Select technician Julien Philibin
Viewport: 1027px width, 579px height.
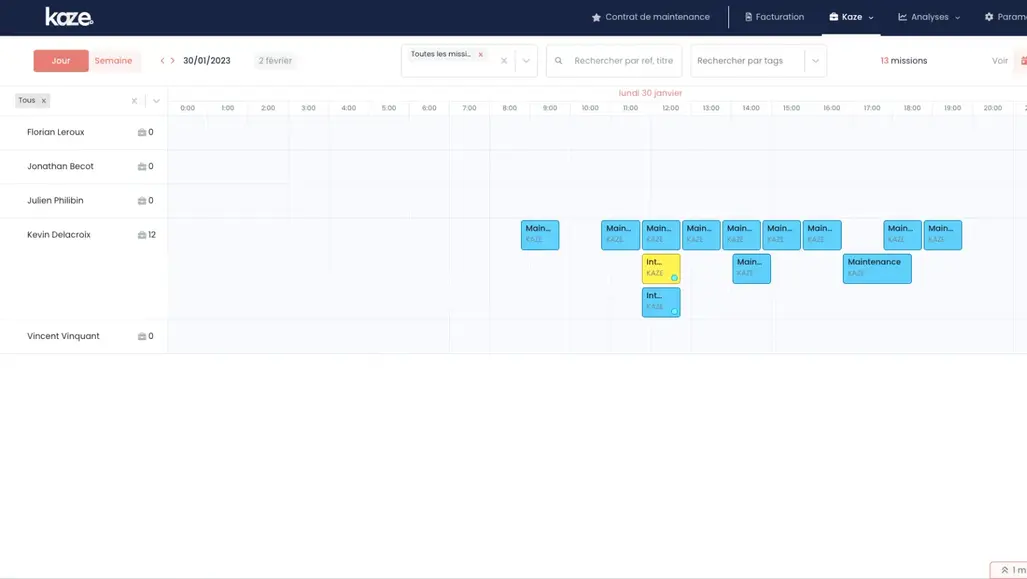point(55,200)
